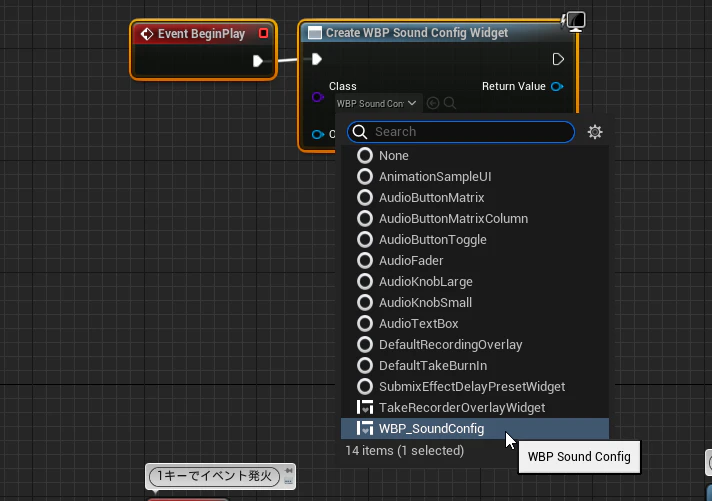Click the use selected asset arrow icon
712x501 pixels.
click(433, 104)
